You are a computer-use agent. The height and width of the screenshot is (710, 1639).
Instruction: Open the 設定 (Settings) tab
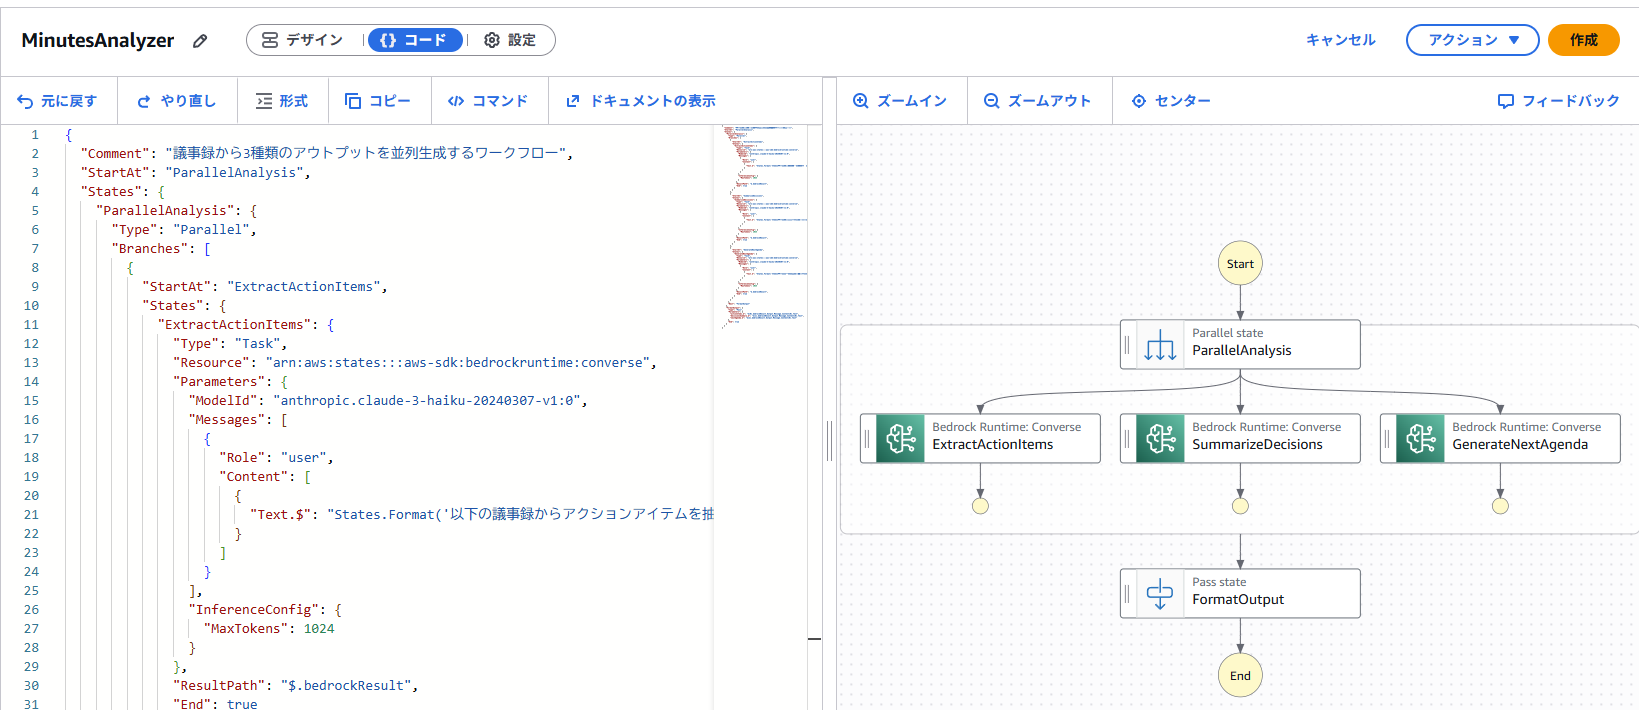pos(510,40)
